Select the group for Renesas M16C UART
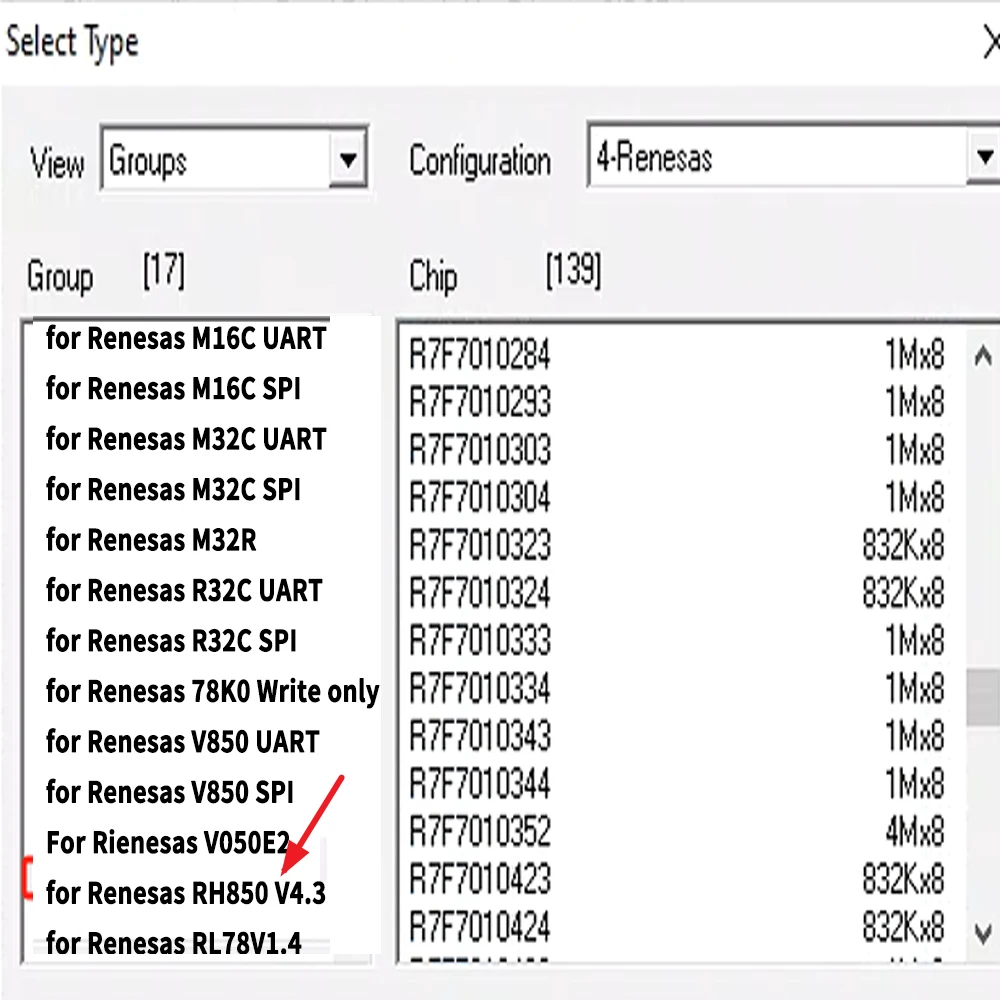This screenshot has width=1000, height=1000. (x=184, y=338)
